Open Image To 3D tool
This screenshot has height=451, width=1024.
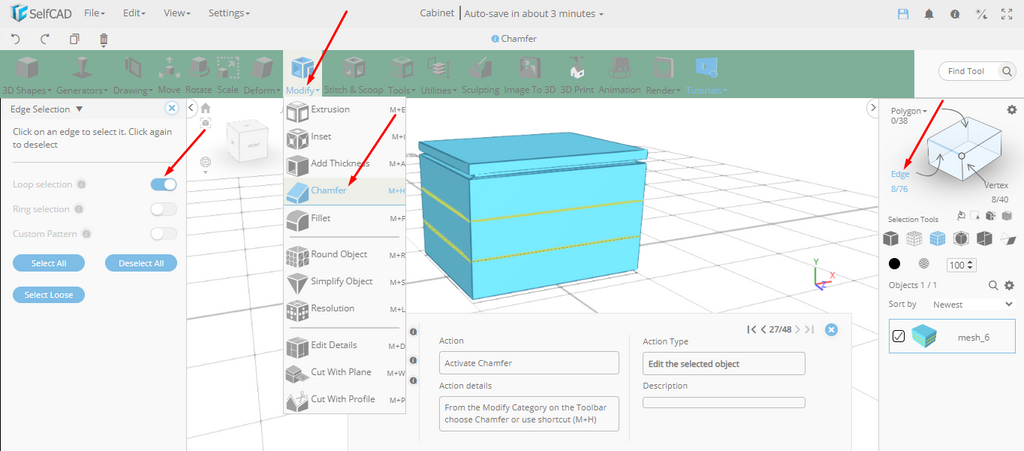[529, 75]
